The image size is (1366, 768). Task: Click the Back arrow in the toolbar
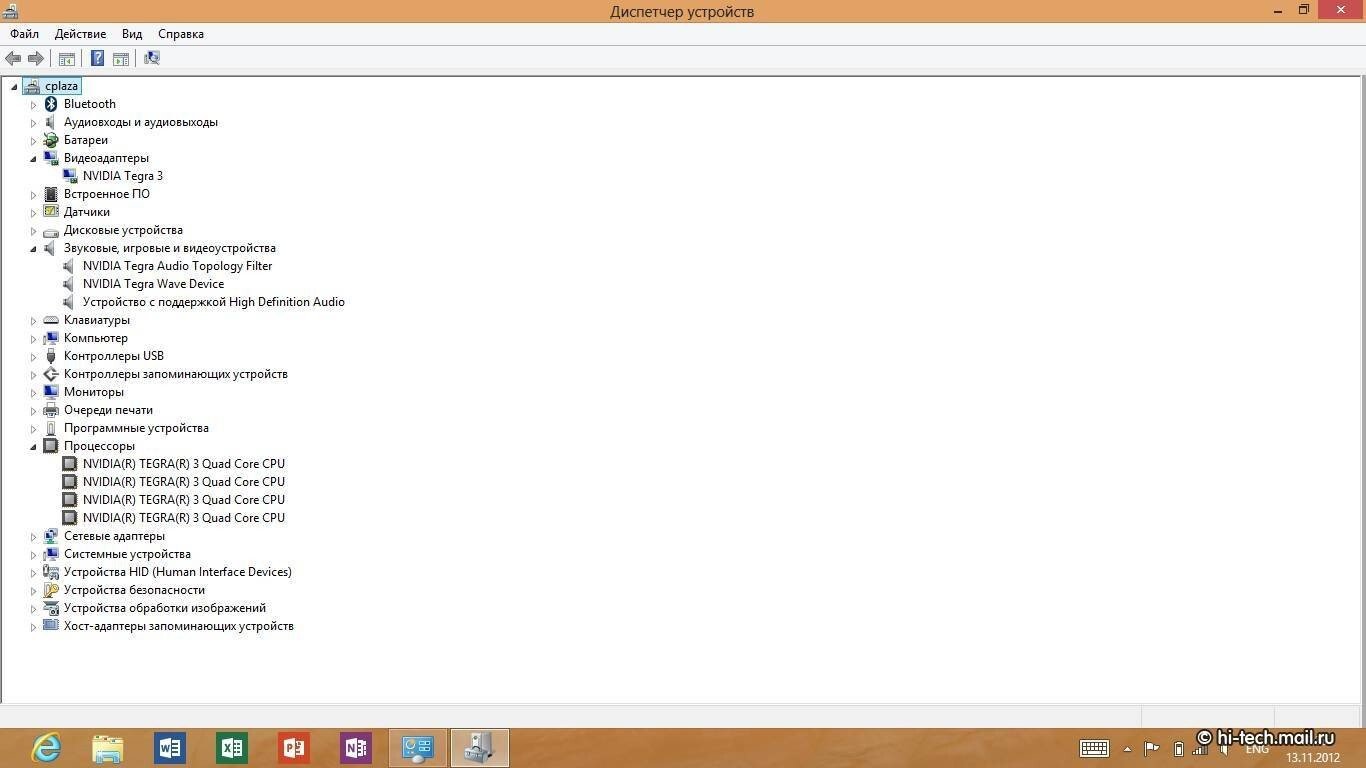click(x=13, y=58)
